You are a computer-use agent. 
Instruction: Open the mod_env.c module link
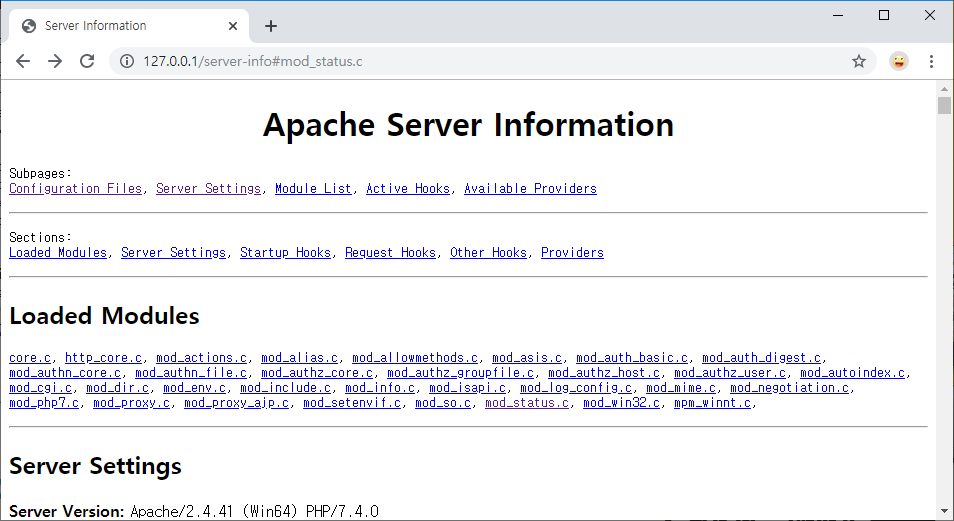[x=195, y=388]
